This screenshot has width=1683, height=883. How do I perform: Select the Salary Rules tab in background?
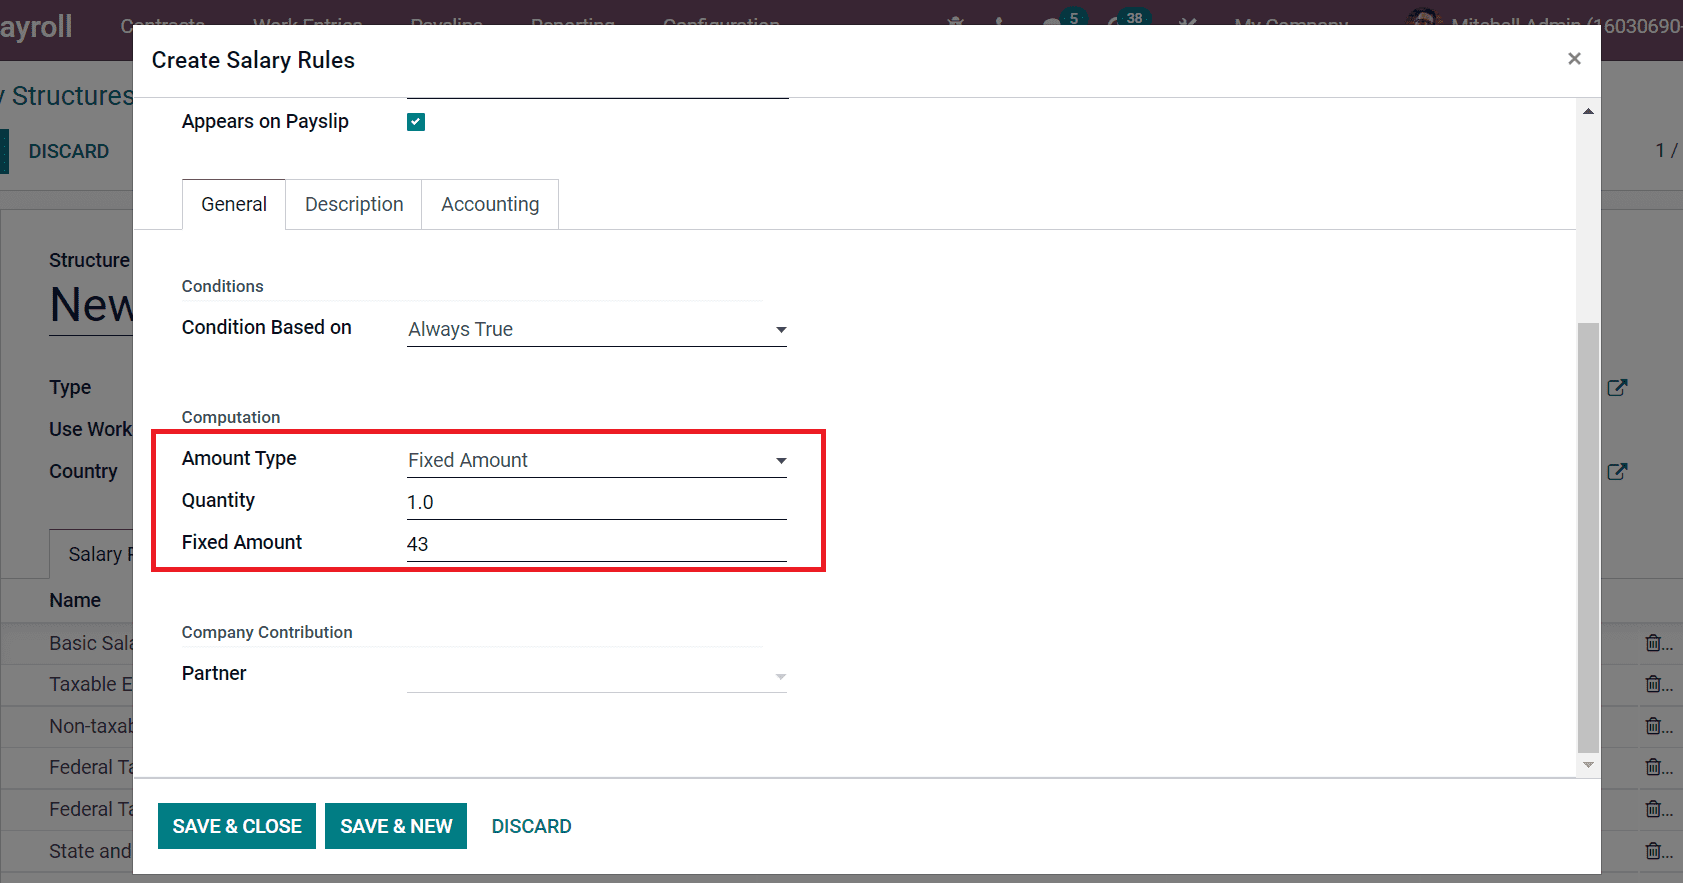(x=92, y=554)
